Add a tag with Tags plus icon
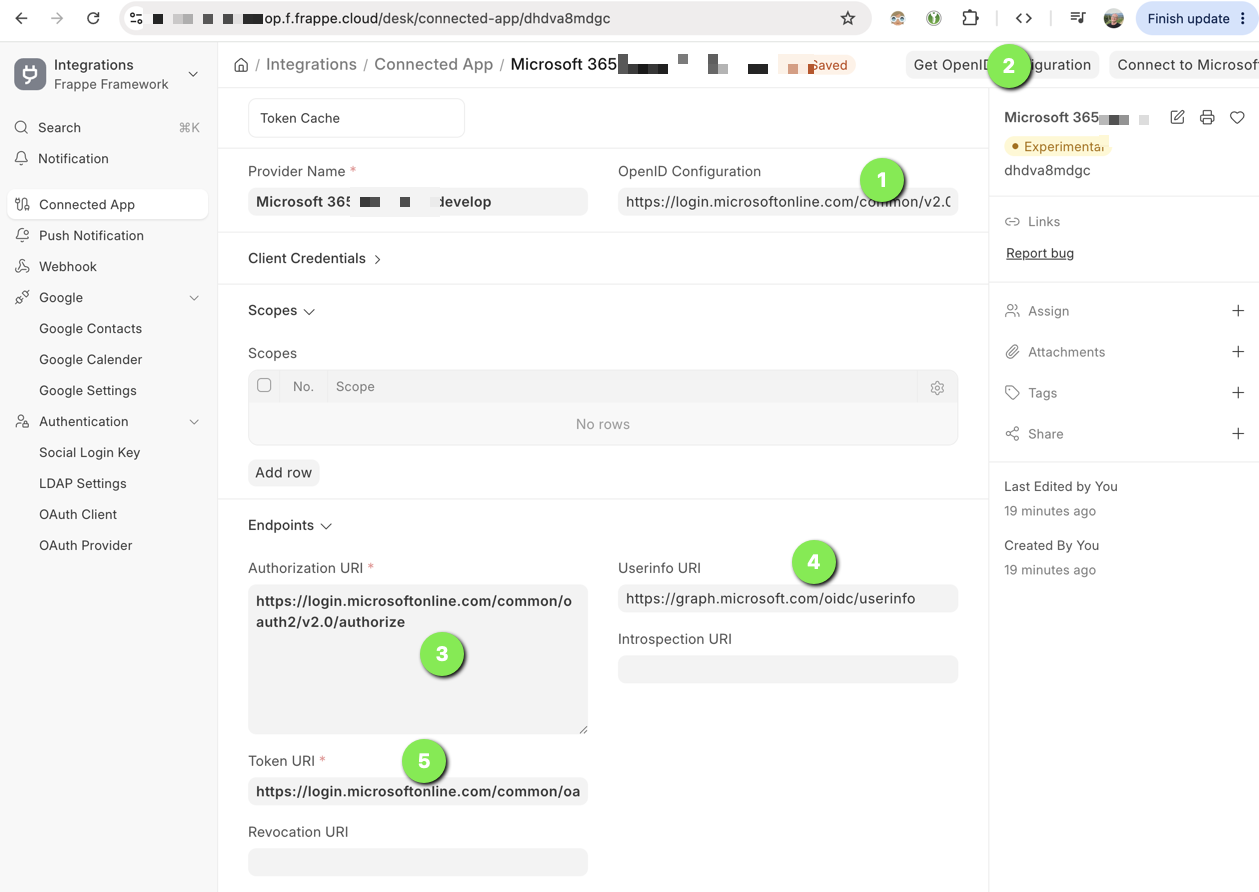1259x892 pixels. [1238, 393]
